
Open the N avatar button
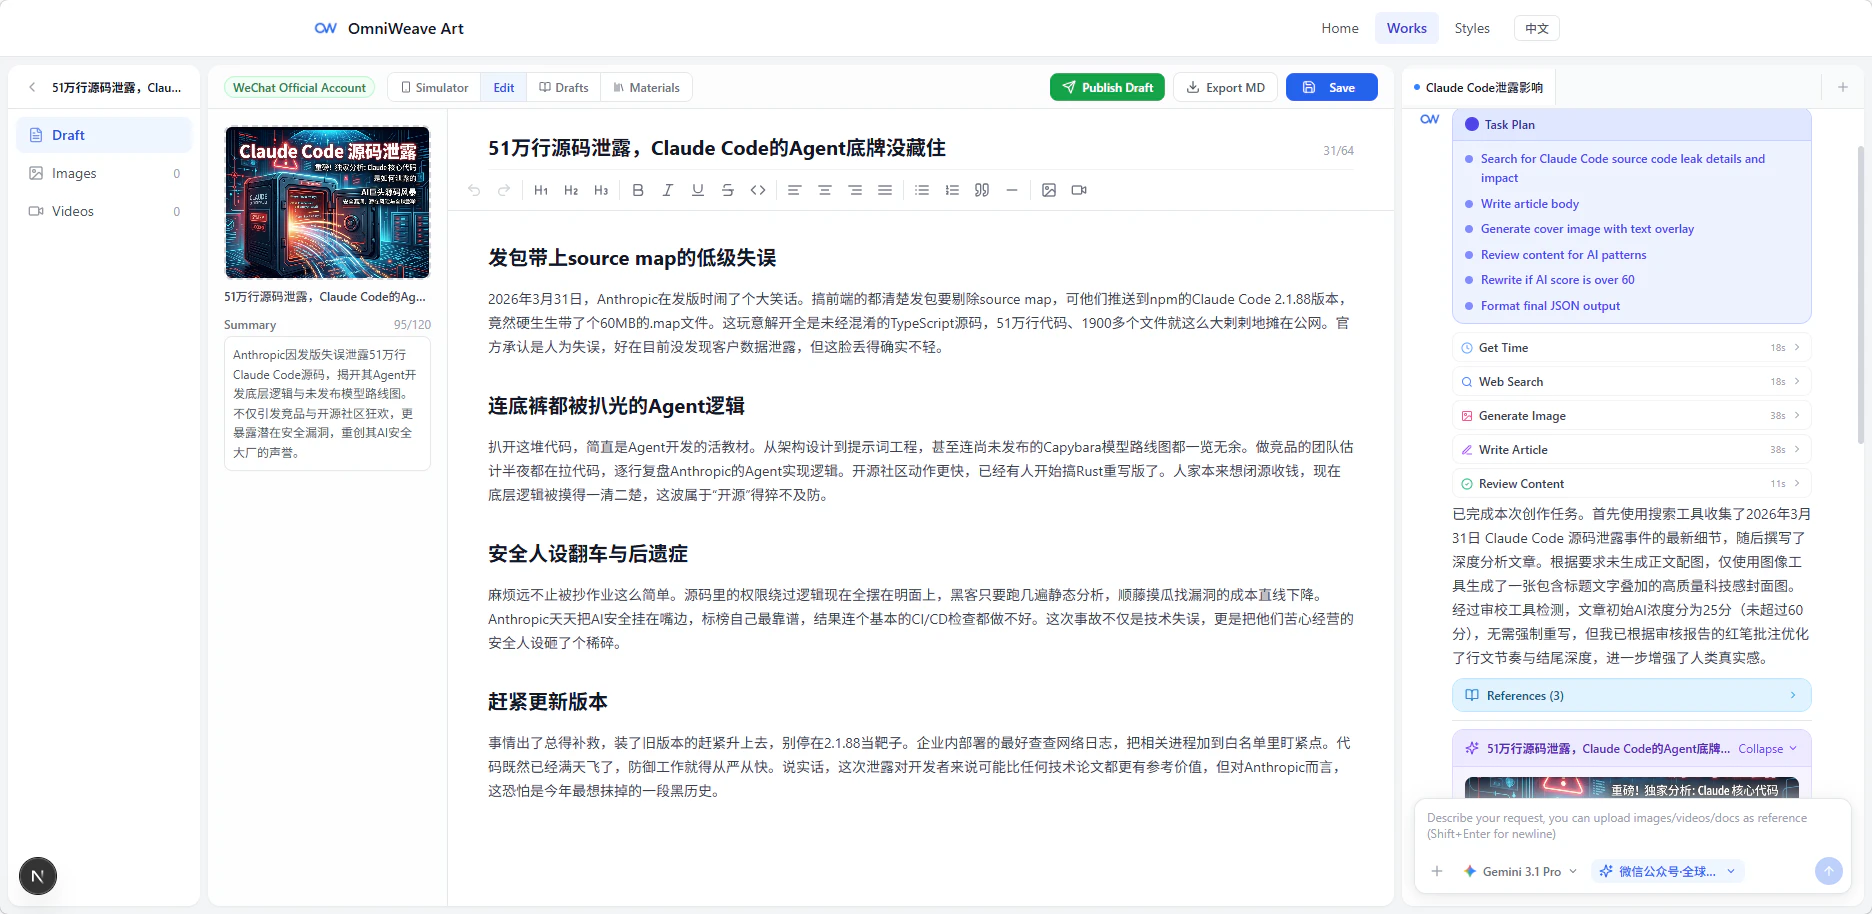pyautogui.click(x=38, y=876)
